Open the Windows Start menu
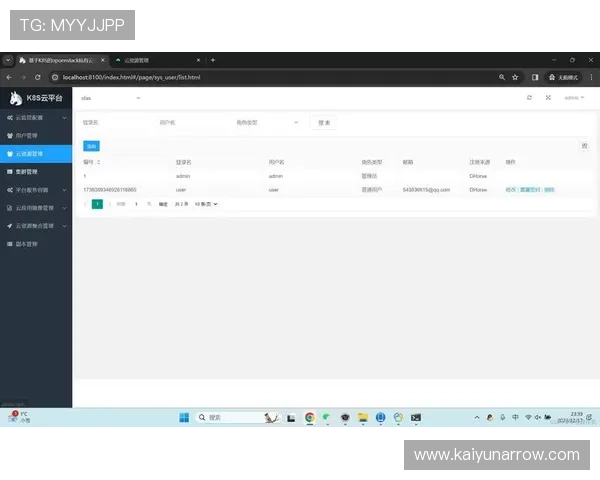The image size is (600, 480). tap(184, 417)
